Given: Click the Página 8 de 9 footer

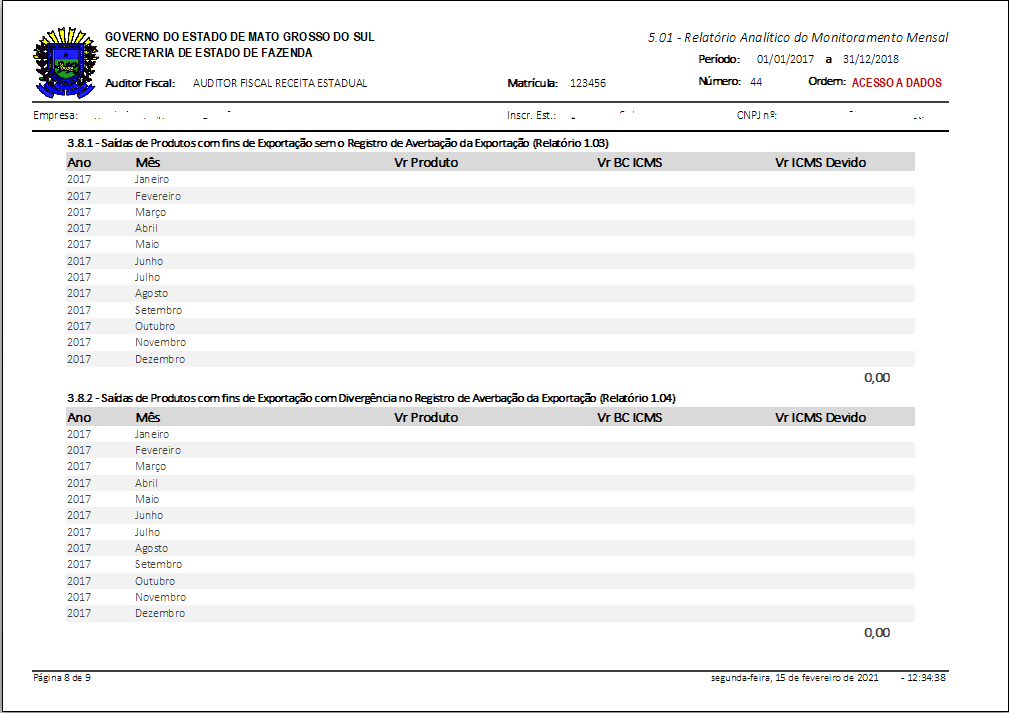Looking at the screenshot, I should (62, 678).
